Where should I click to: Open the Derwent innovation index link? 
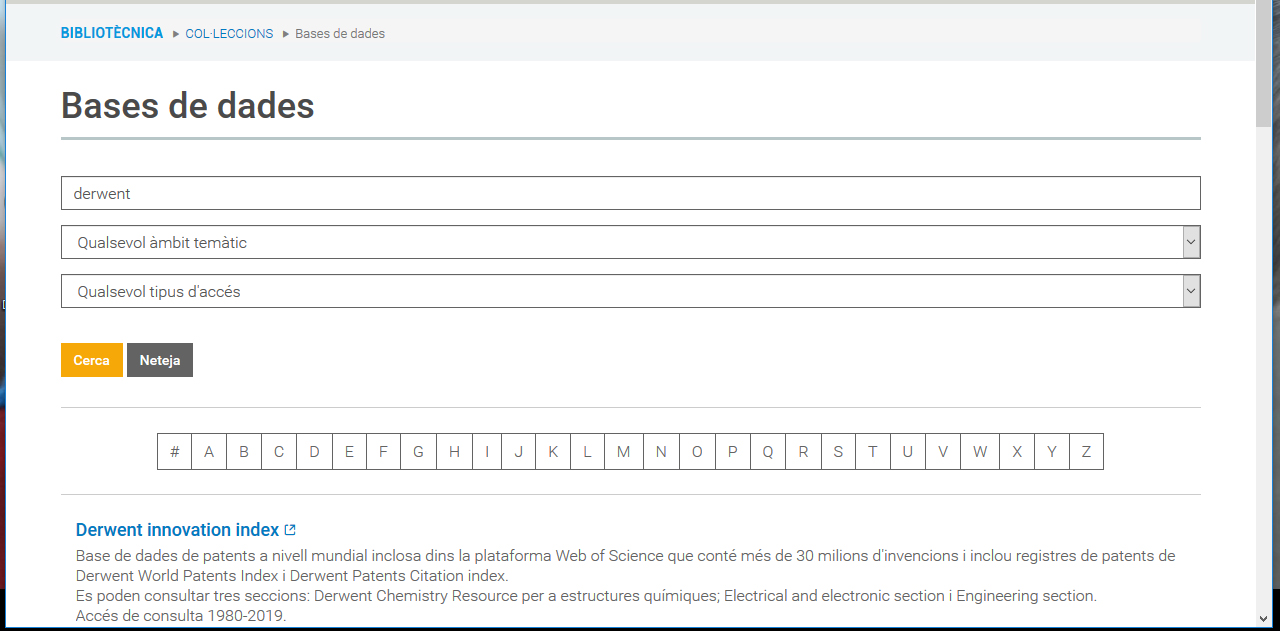click(x=177, y=530)
